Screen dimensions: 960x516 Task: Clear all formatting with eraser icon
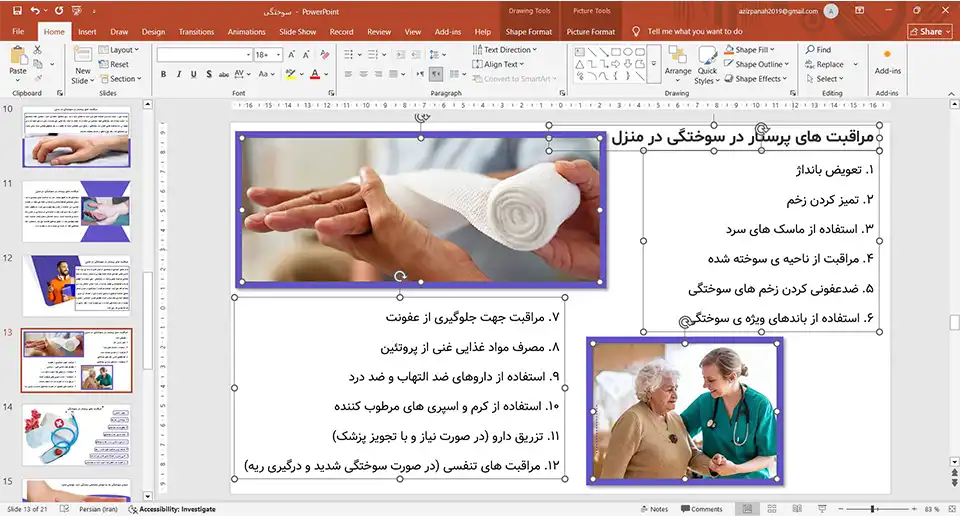click(x=324, y=54)
